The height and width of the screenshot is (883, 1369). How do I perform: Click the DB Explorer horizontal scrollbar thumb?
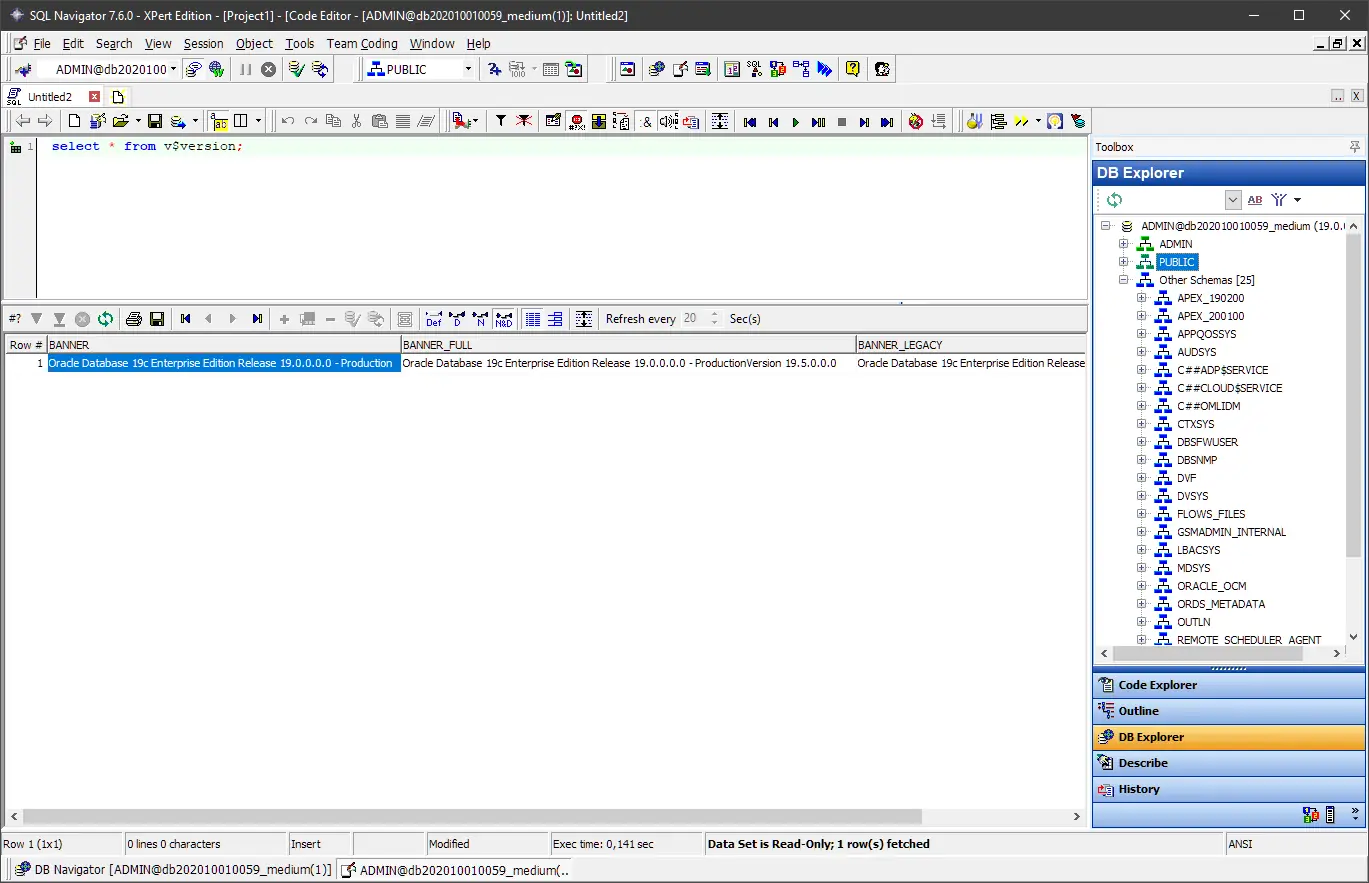point(1208,654)
